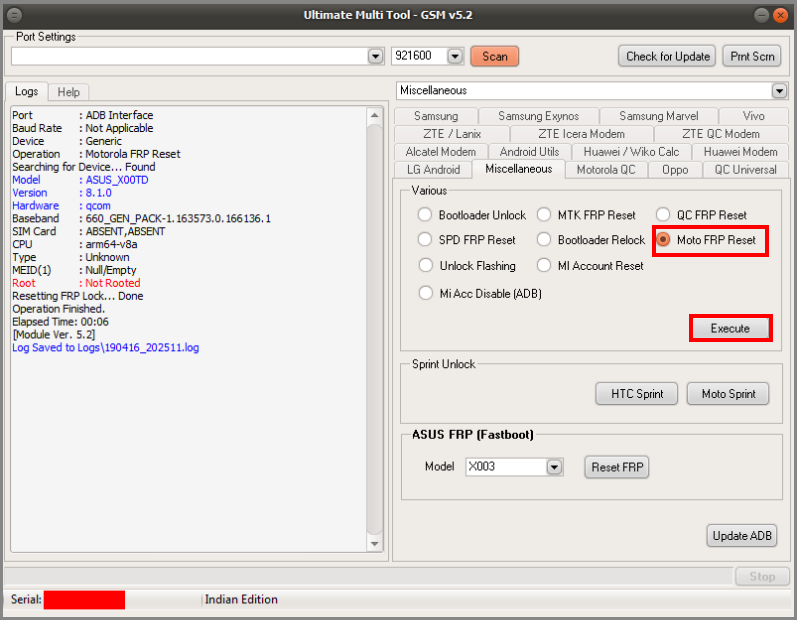Viewport: 797px width, 620px height.
Task: Expand the Miscellaneous module dropdown
Action: 779,91
